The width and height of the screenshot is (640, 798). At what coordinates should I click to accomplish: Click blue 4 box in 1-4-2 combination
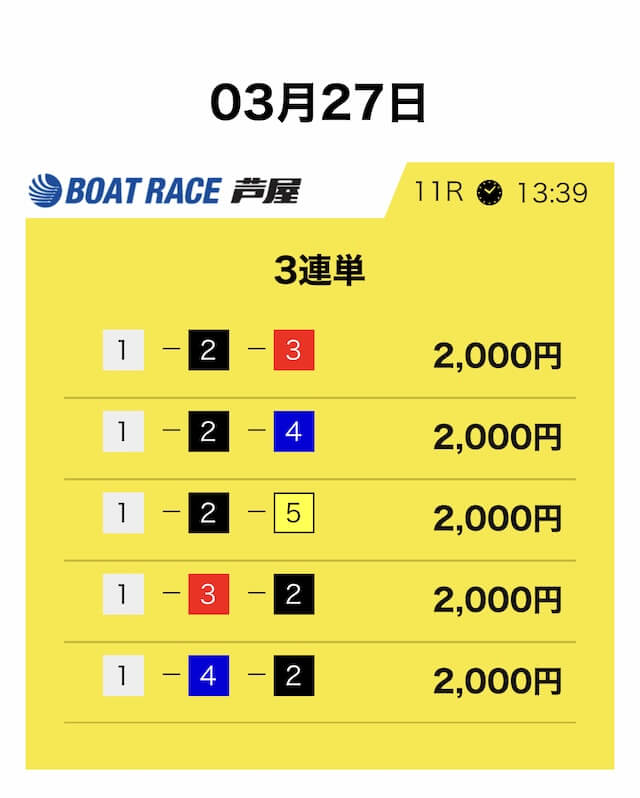[208, 676]
